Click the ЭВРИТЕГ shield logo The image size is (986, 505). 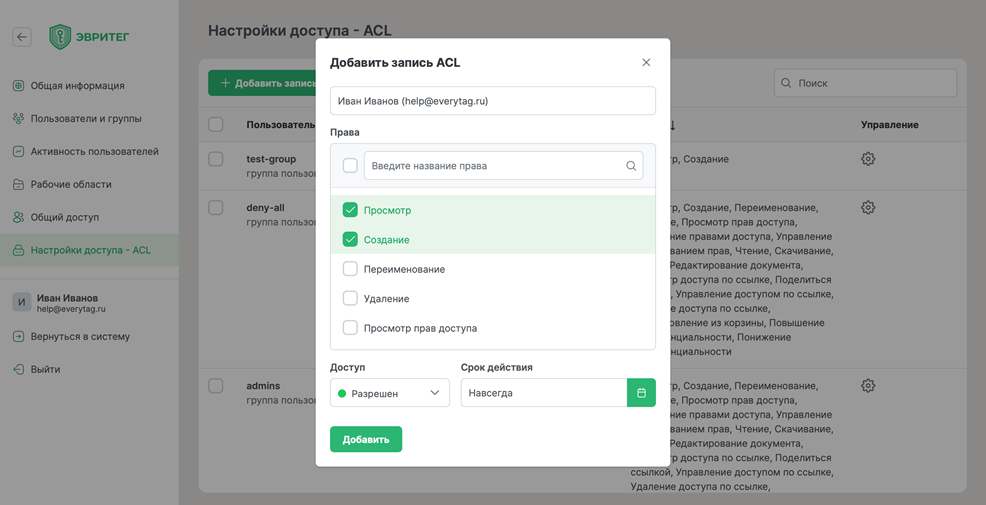[x=61, y=37]
